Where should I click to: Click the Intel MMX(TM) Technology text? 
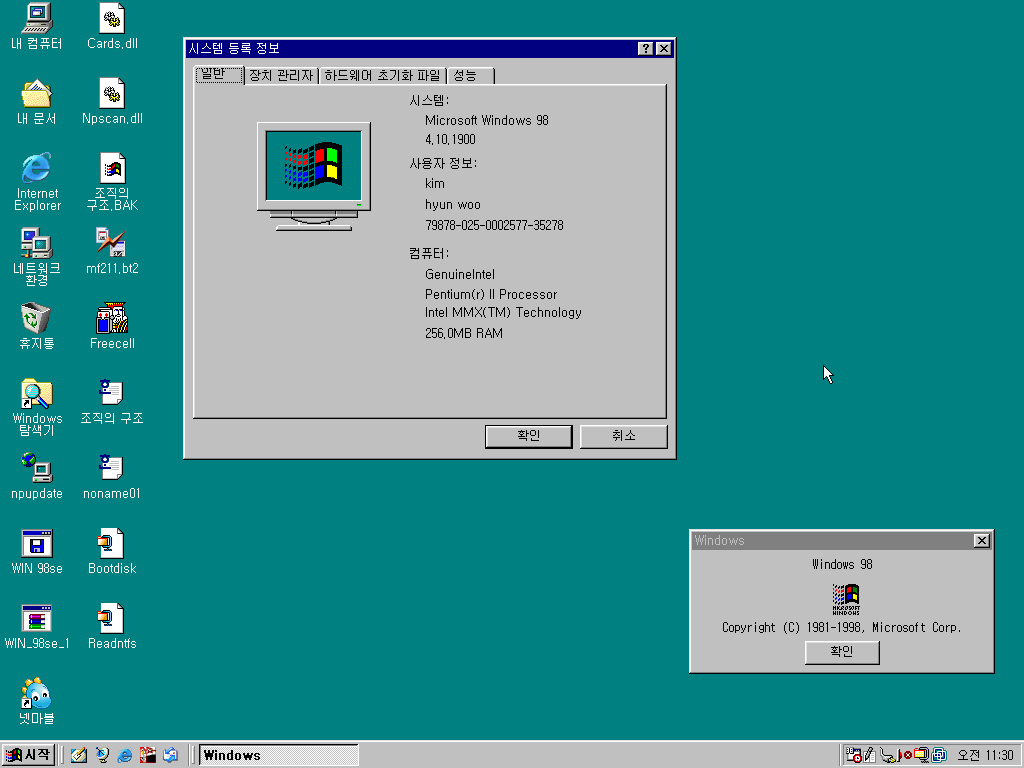503,312
